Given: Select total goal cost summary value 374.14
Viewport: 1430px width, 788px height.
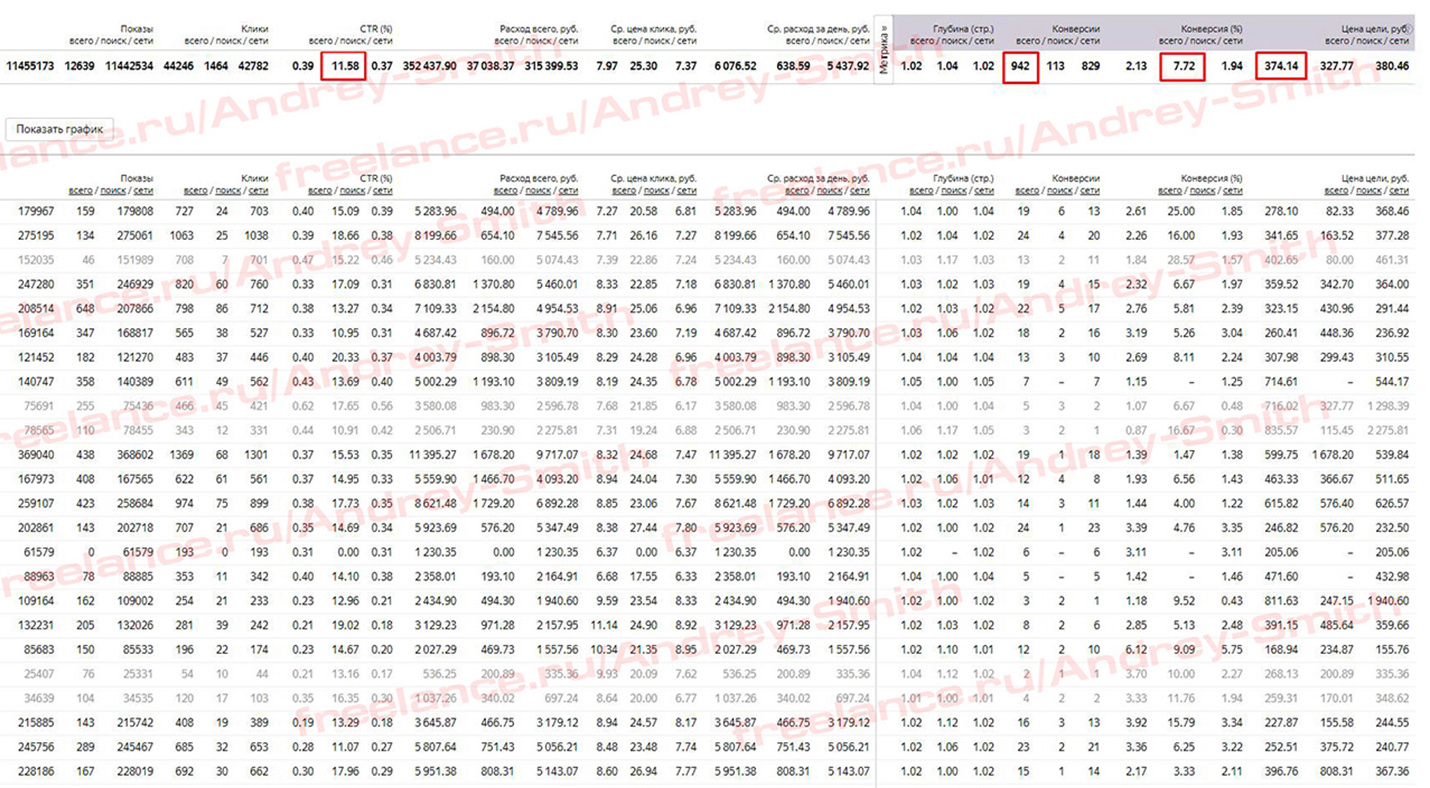Looking at the screenshot, I should (1282, 67).
